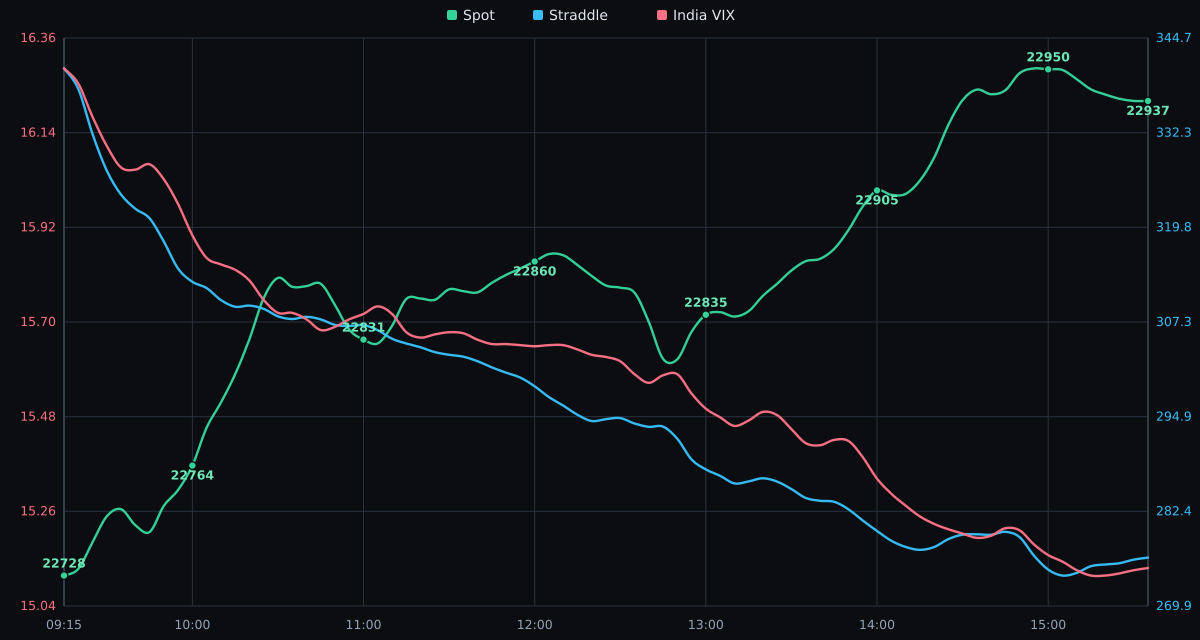
Task: Click the 15.04 VIX axis value
Action: point(38,606)
